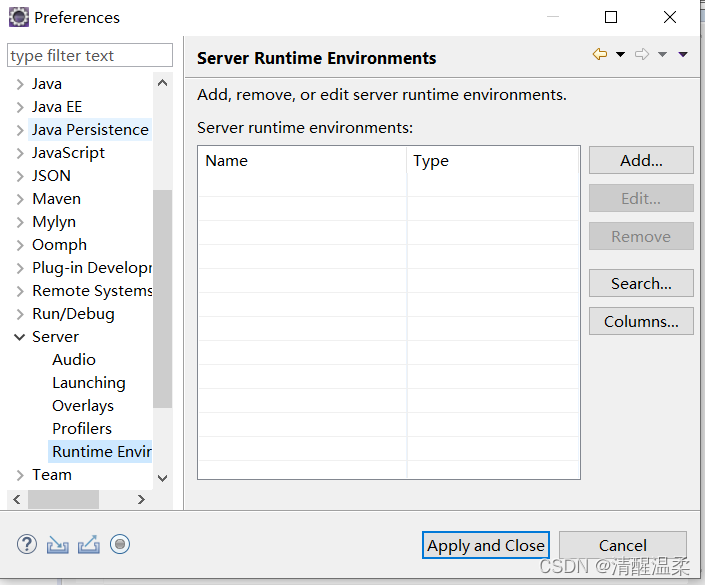
Task: Open the preferences view menu arrow
Action: point(683,55)
